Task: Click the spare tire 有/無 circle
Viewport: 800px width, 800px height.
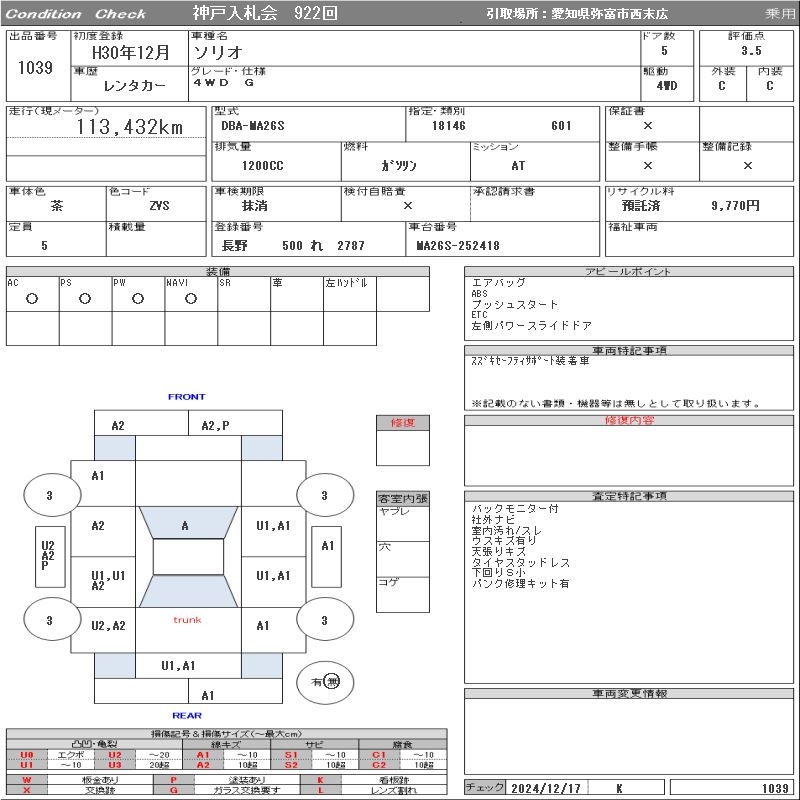Action: 326,681
